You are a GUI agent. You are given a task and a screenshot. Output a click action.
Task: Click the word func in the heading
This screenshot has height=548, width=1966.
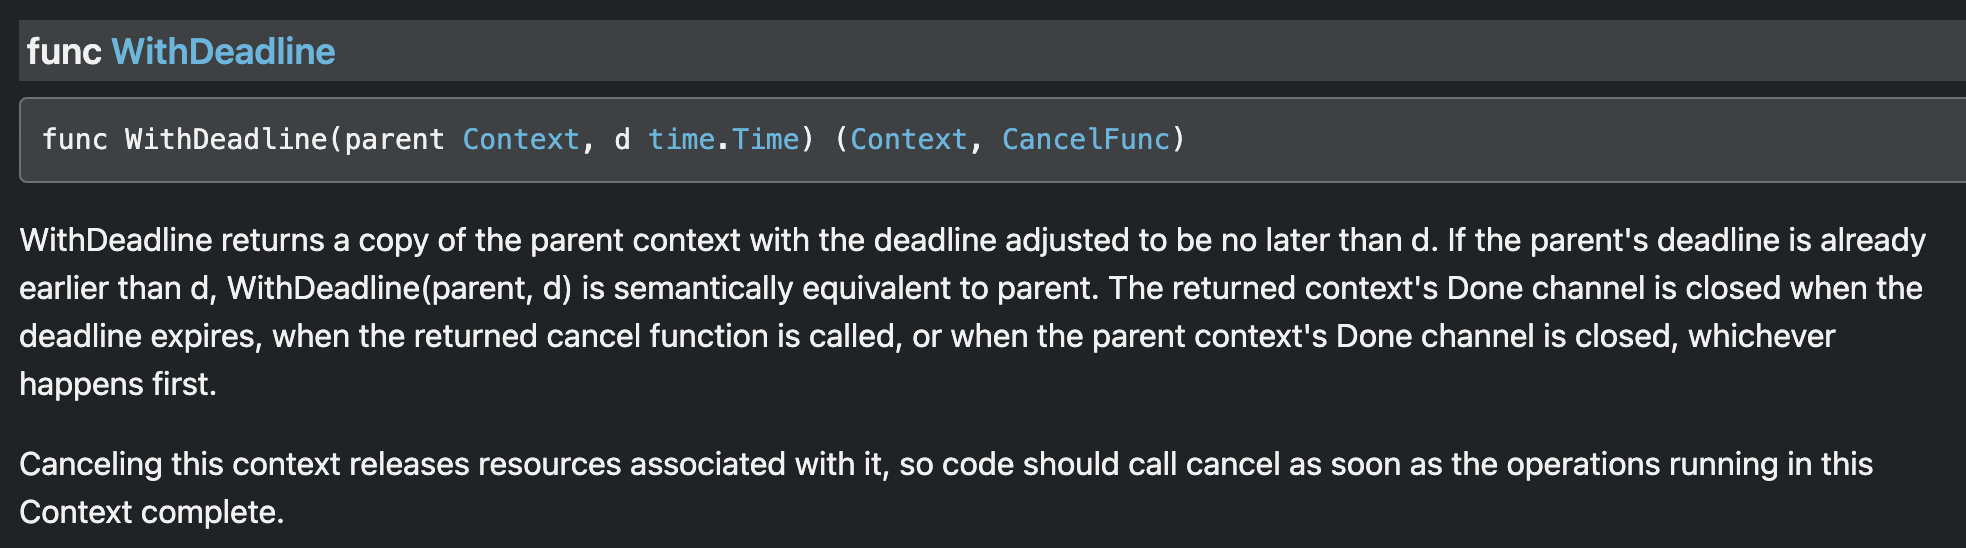(x=64, y=51)
